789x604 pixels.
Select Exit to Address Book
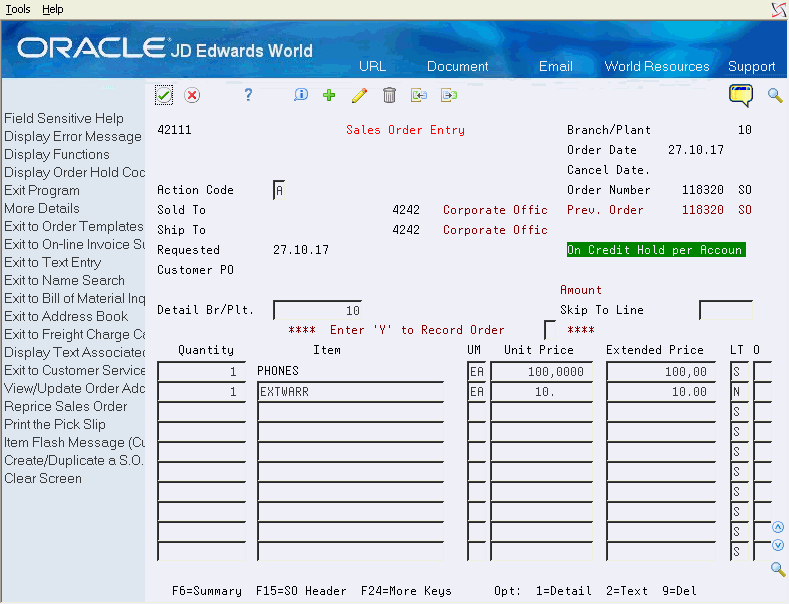[x=66, y=316]
